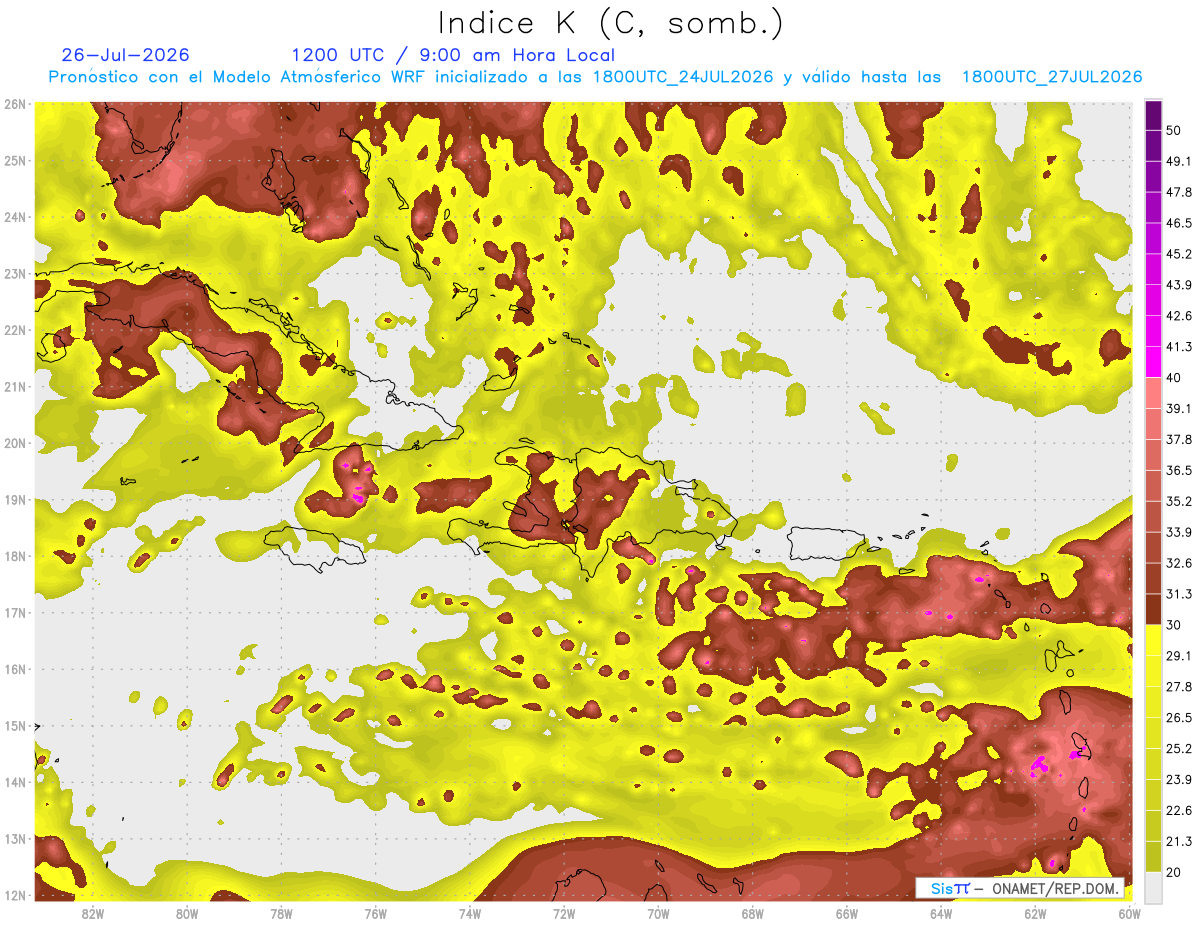Click the '70W' longitude label
Viewport: 1200px width, 927px height.
[x=658, y=914]
